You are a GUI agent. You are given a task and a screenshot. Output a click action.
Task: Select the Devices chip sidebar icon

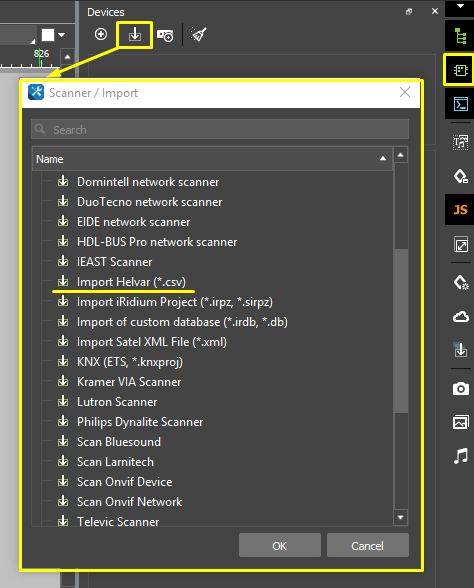pos(460,70)
